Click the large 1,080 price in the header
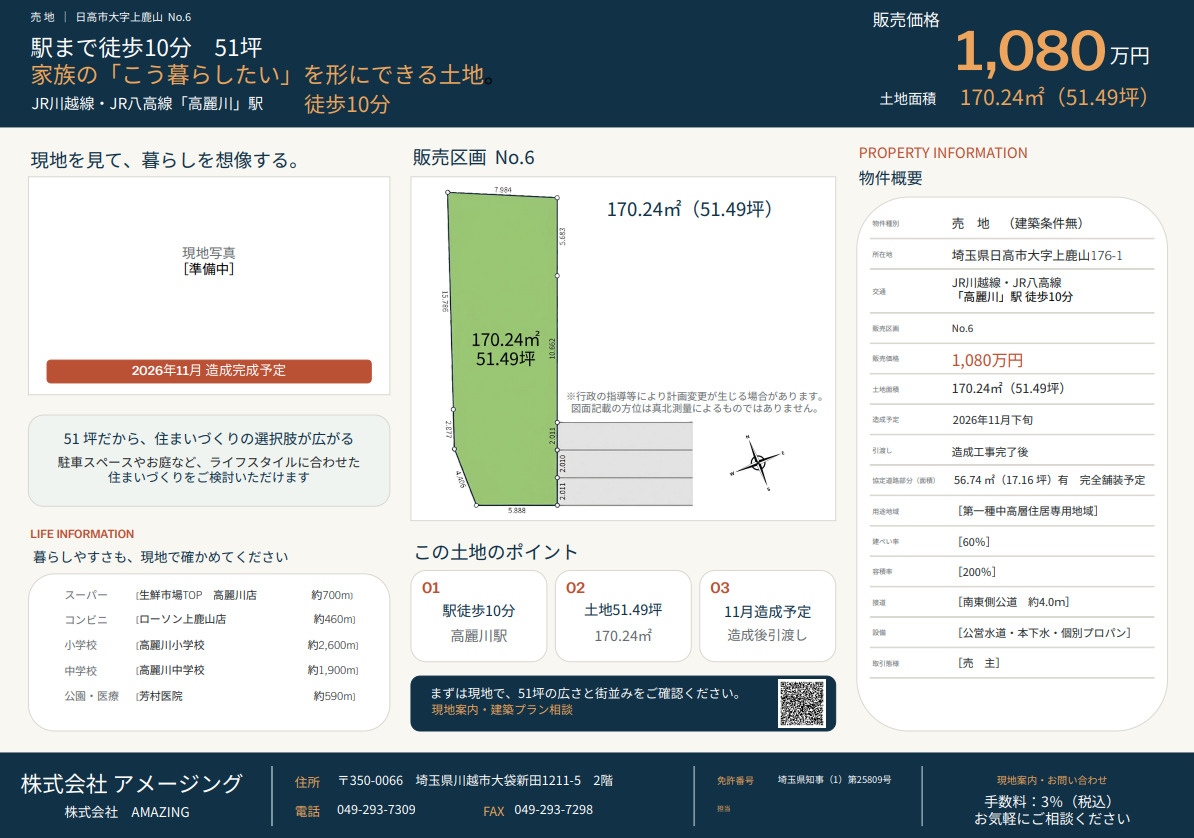1194x838 pixels. [1030, 51]
